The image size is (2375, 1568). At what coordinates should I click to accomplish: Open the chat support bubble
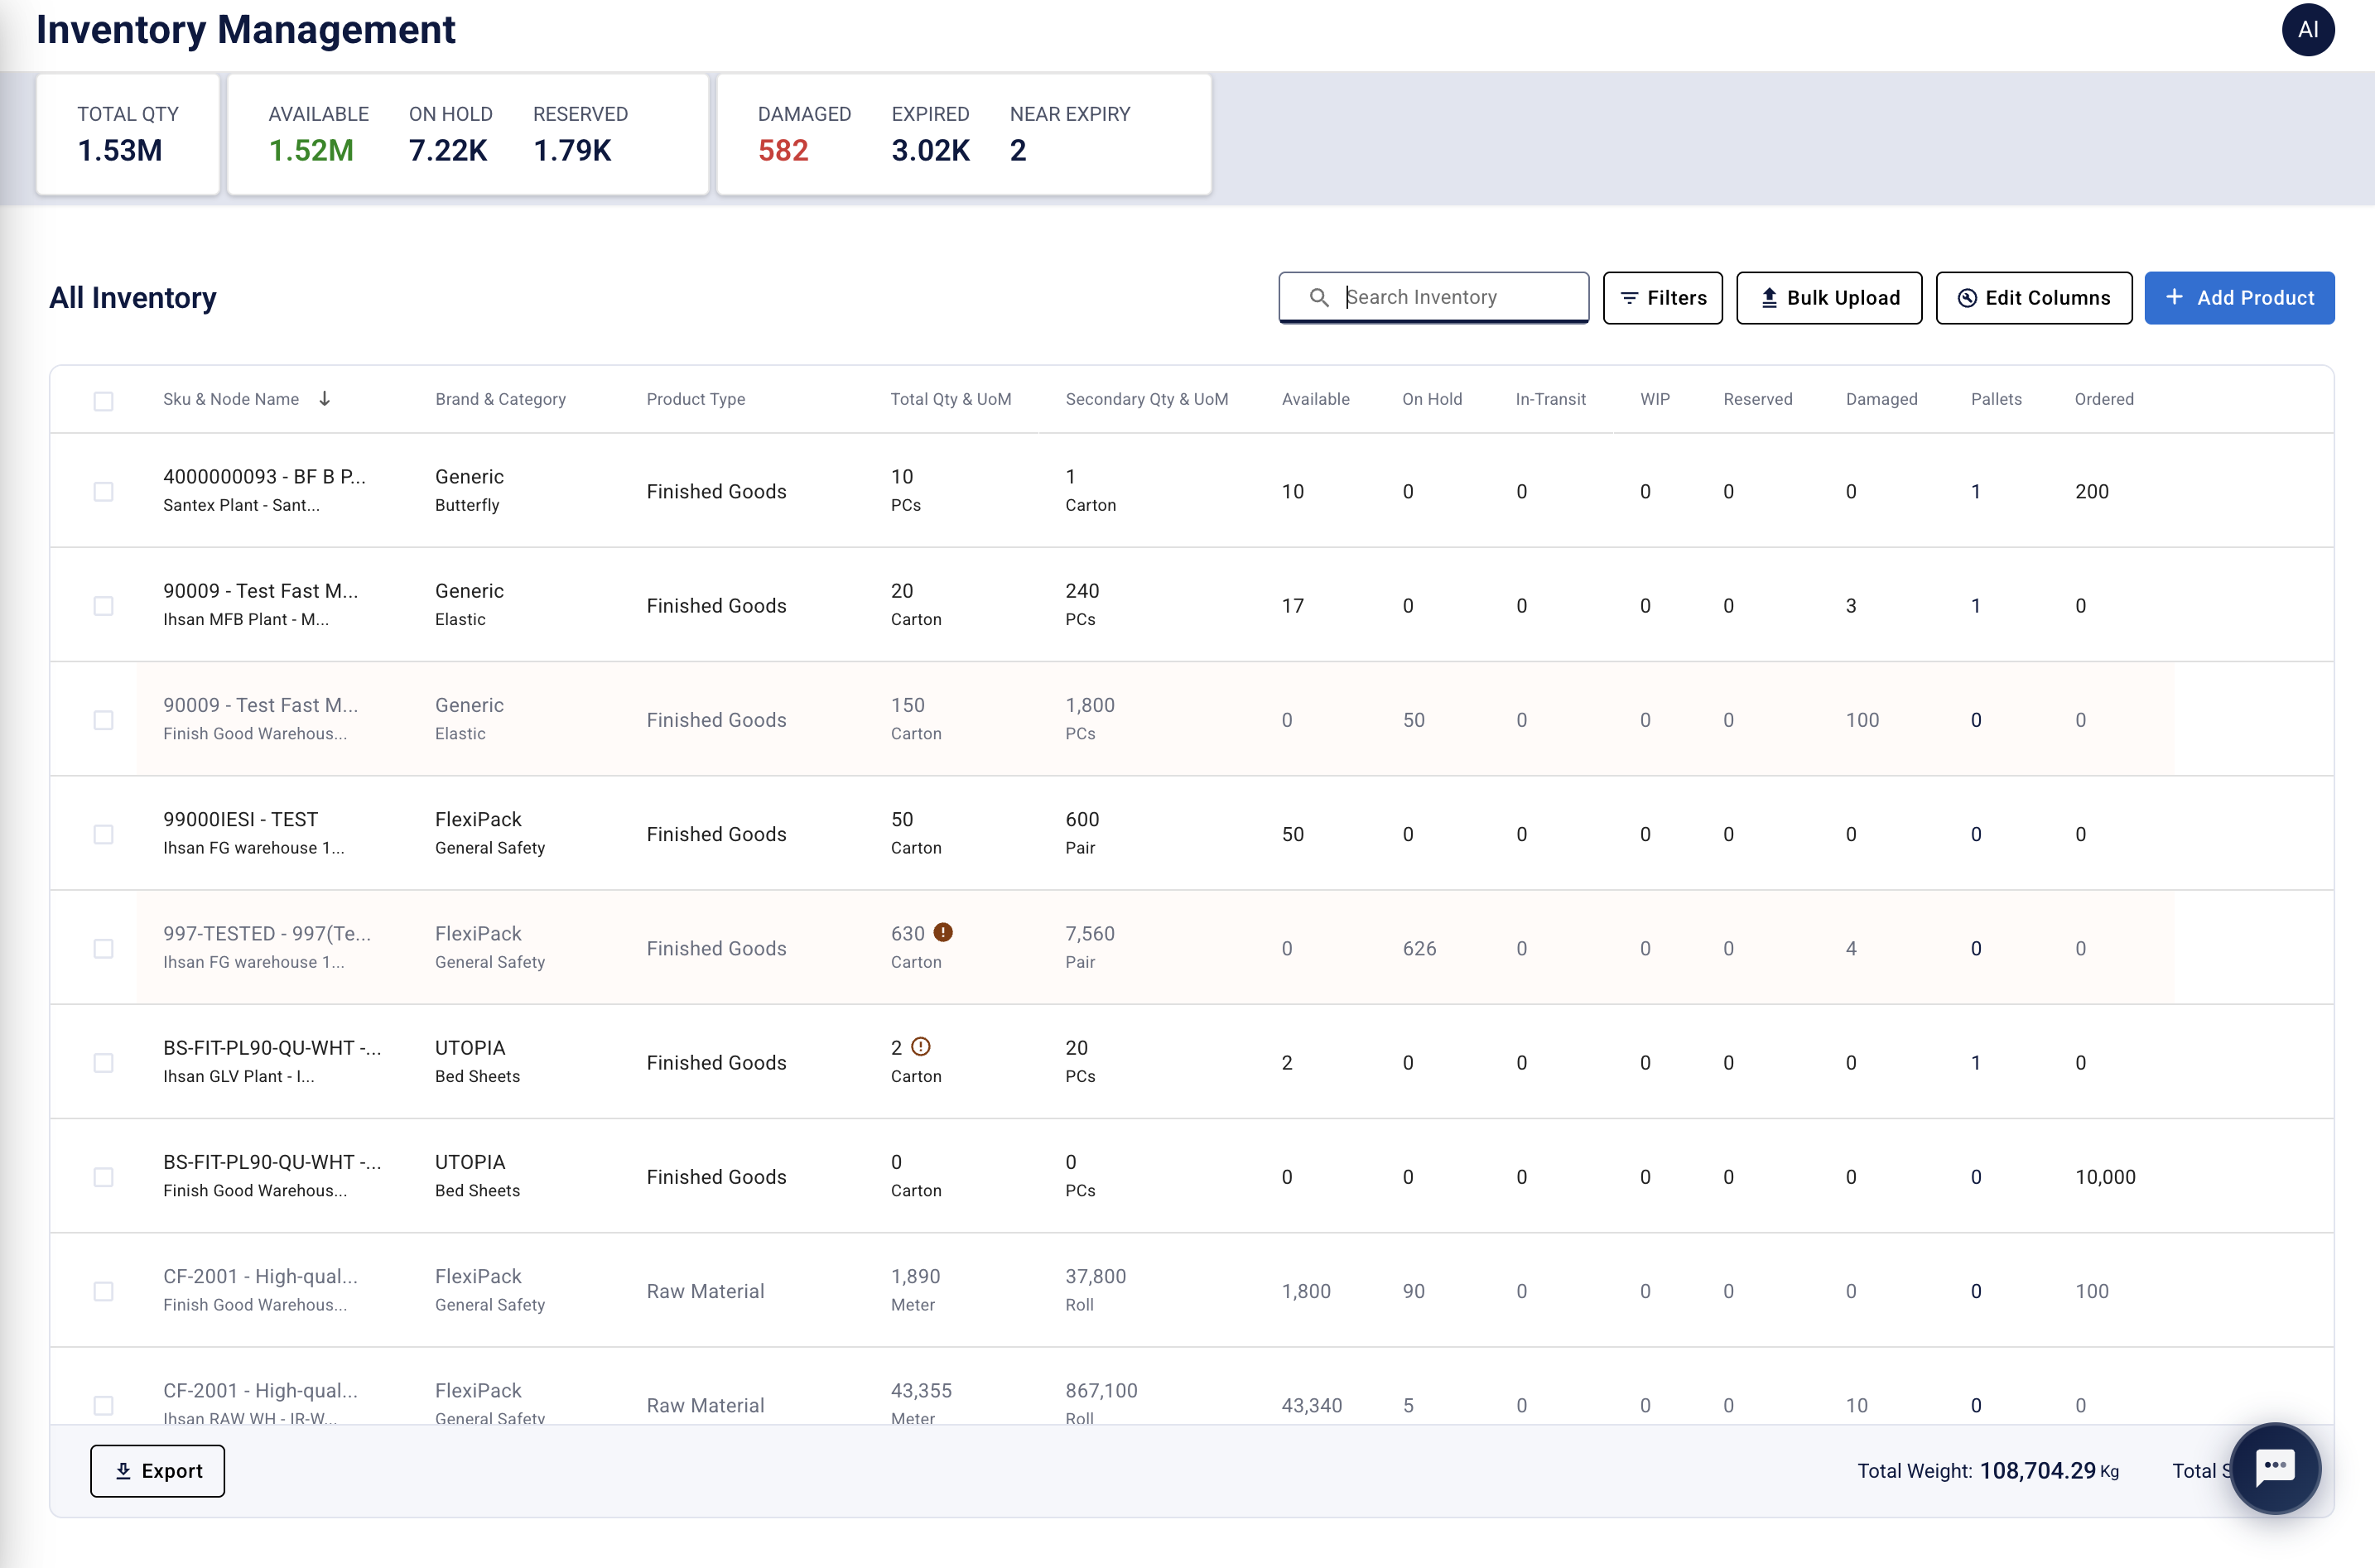[2275, 1467]
